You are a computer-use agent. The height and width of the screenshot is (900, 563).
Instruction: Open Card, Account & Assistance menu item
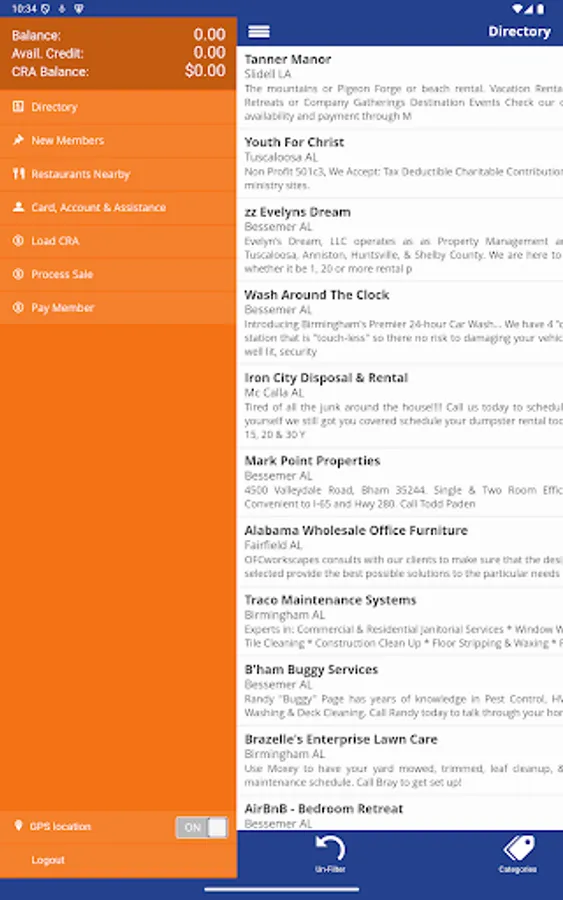(x=118, y=207)
